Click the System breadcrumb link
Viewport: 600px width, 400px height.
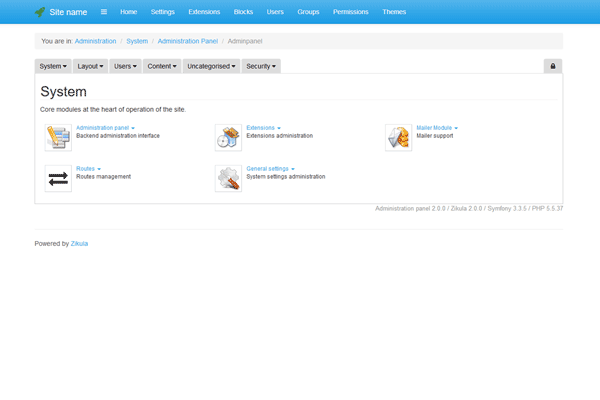click(136, 41)
